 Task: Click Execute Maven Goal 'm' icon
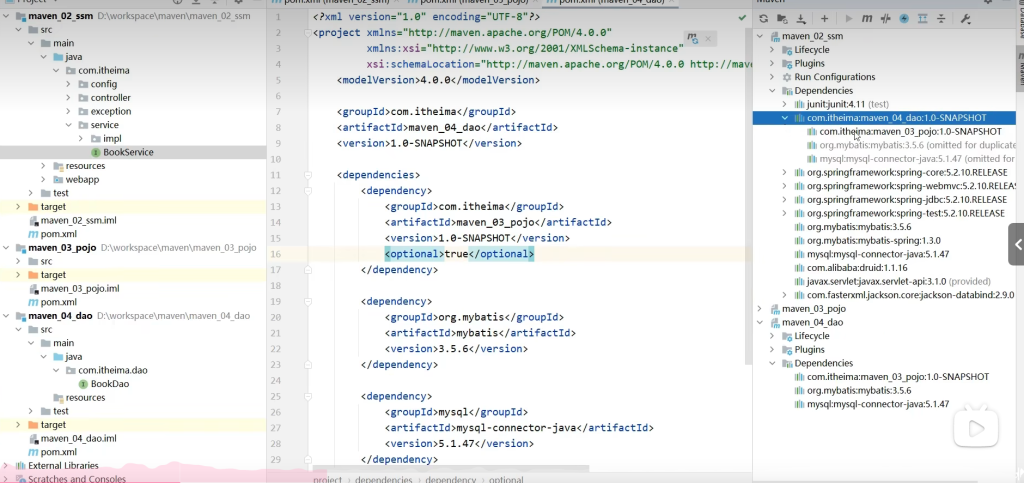click(x=867, y=18)
